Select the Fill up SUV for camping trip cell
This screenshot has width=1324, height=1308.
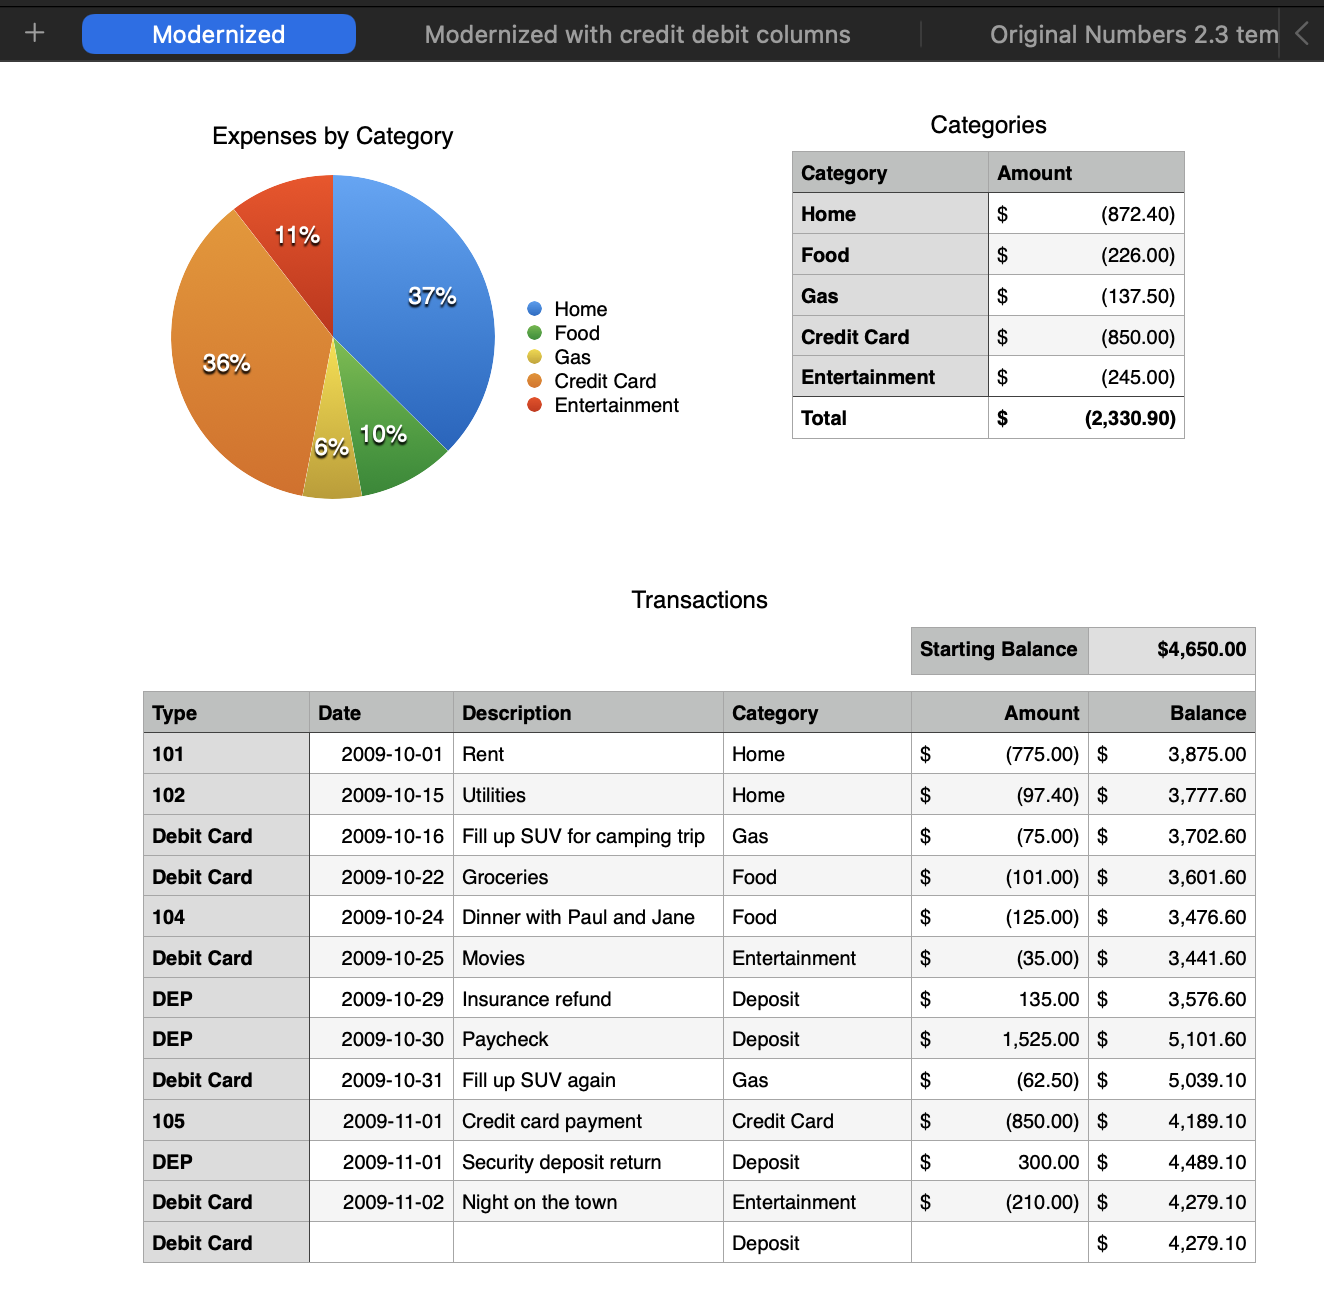pos(588,836)
